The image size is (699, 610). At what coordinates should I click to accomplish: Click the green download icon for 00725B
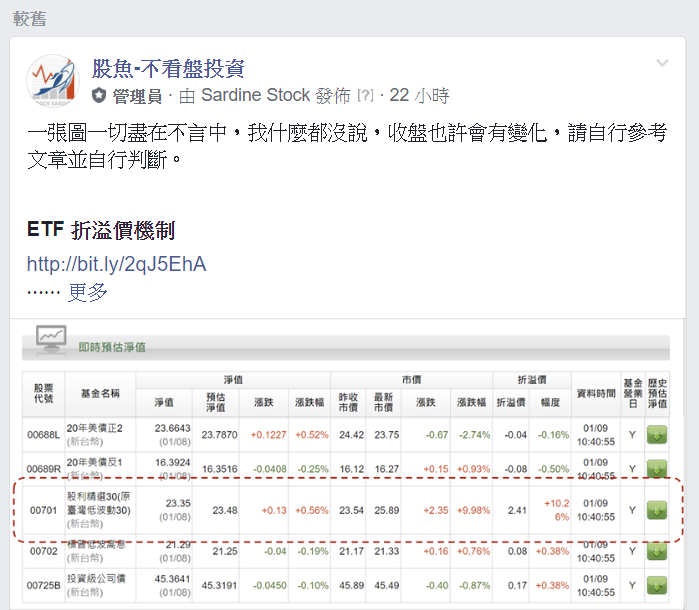[657, 585]
